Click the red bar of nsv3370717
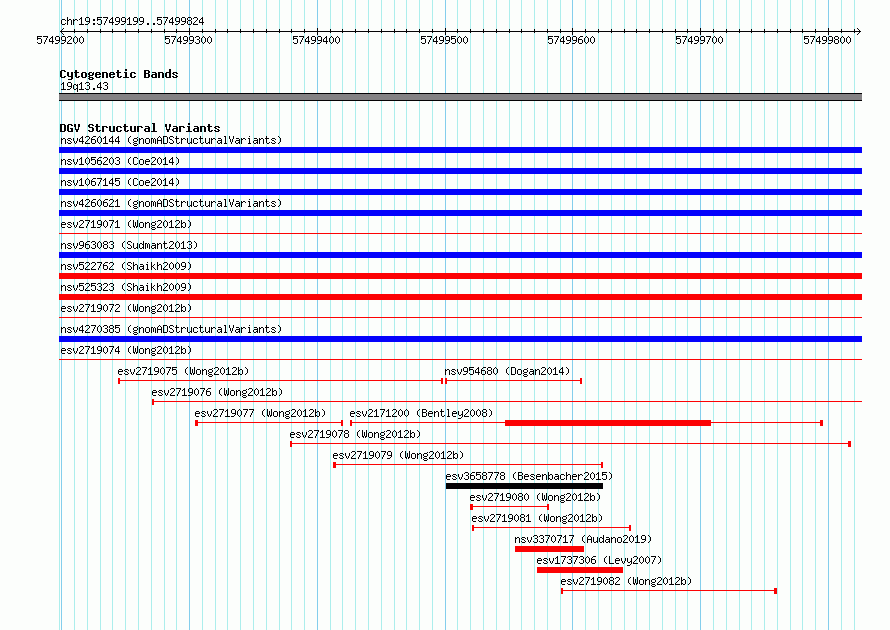The image size is (890, 630). (549, 549)
